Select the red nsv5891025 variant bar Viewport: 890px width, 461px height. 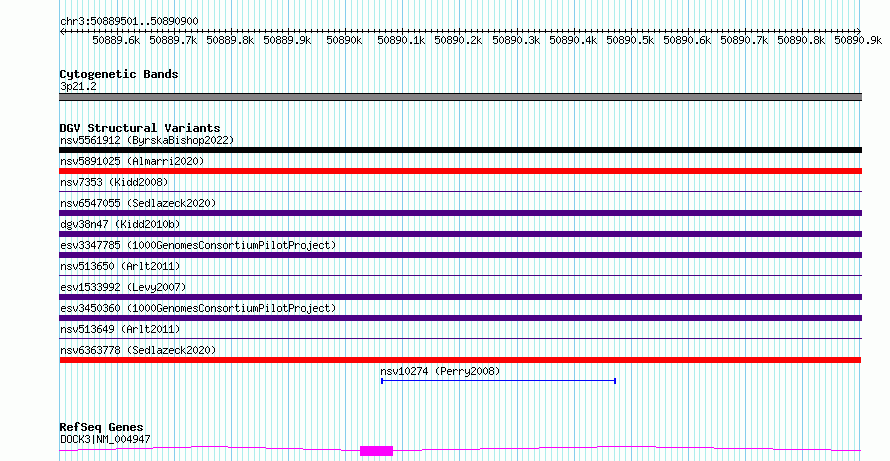(460, 171)
